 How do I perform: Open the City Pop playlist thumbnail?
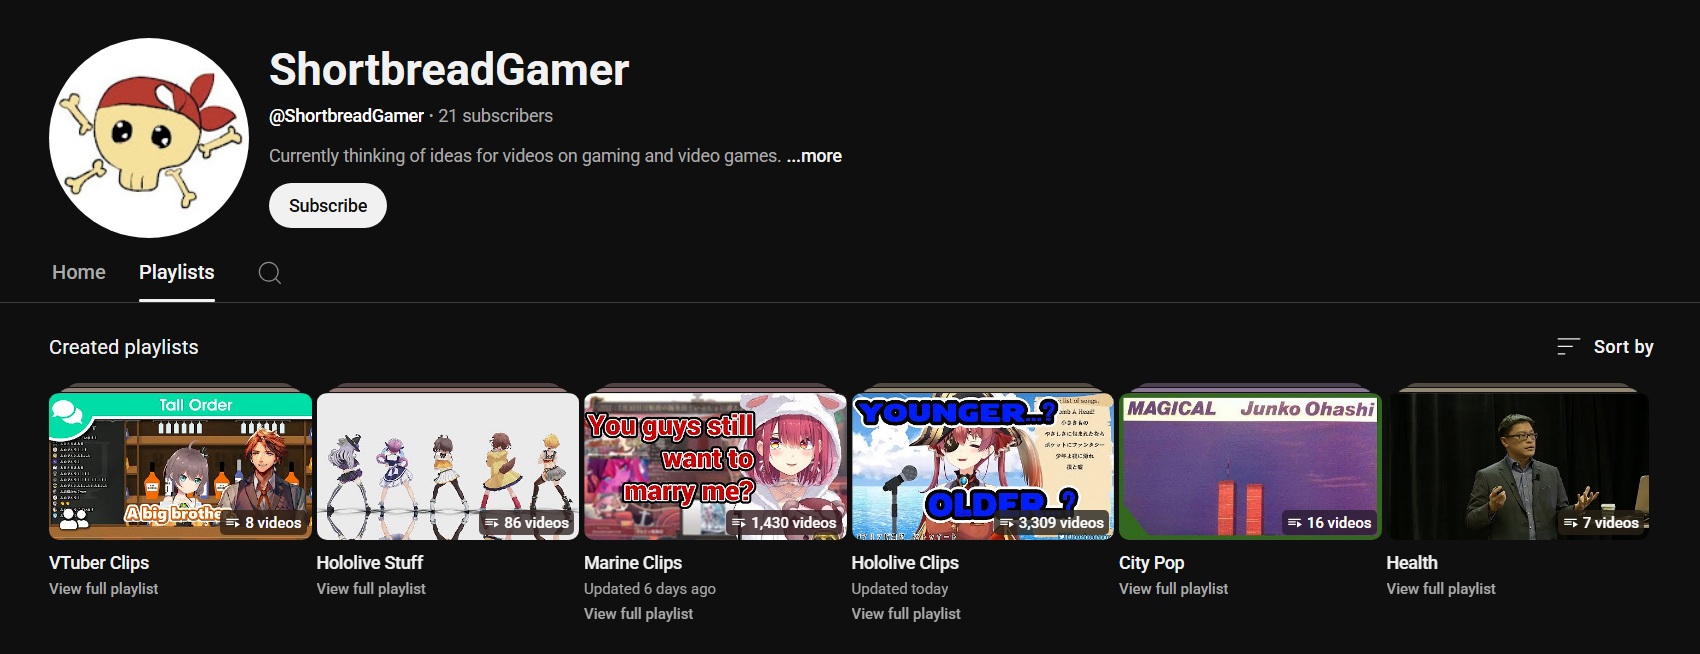(x=1250, y=466)
